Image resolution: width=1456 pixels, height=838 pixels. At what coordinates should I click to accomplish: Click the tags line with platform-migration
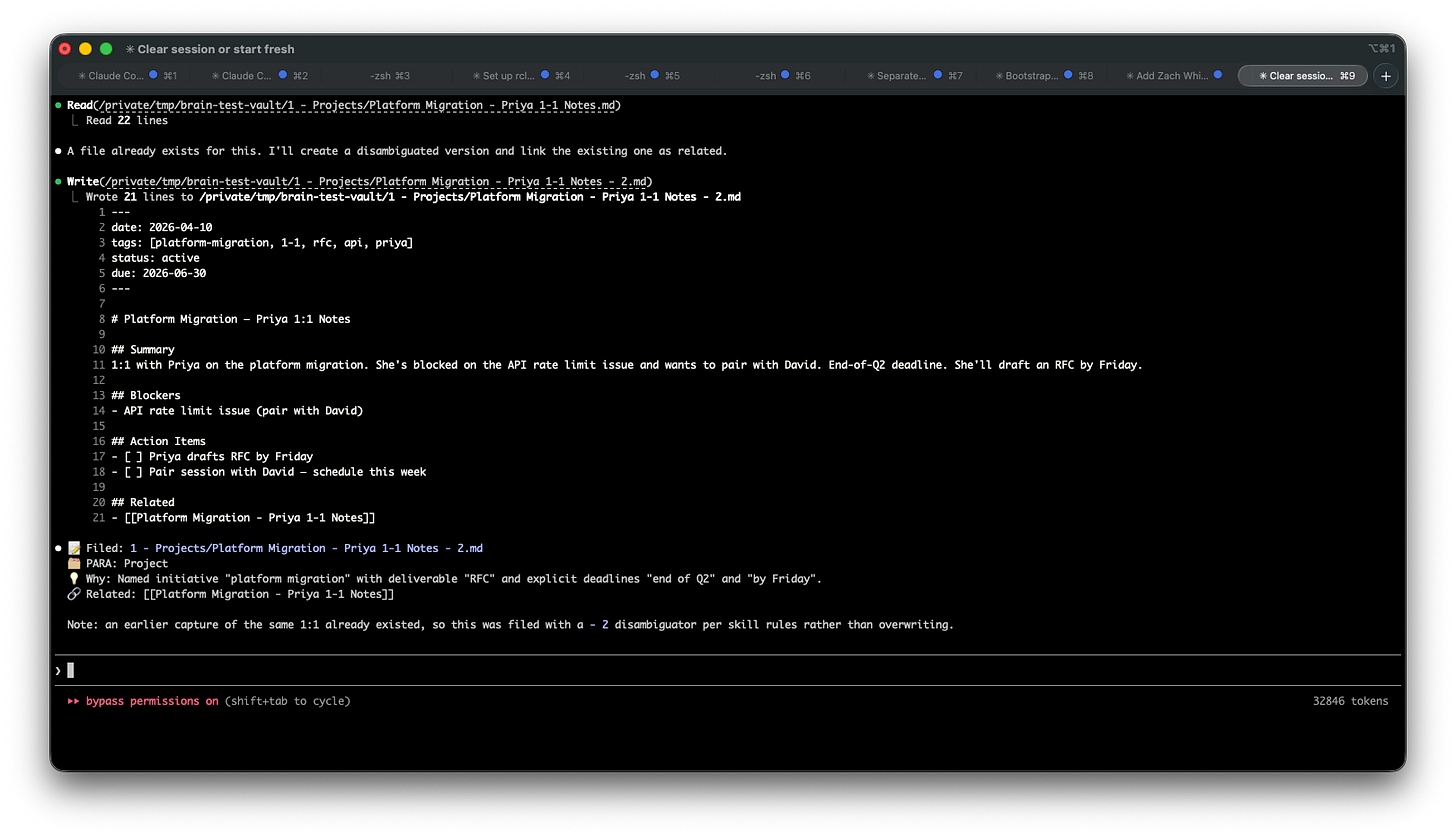tap(262, 243)
